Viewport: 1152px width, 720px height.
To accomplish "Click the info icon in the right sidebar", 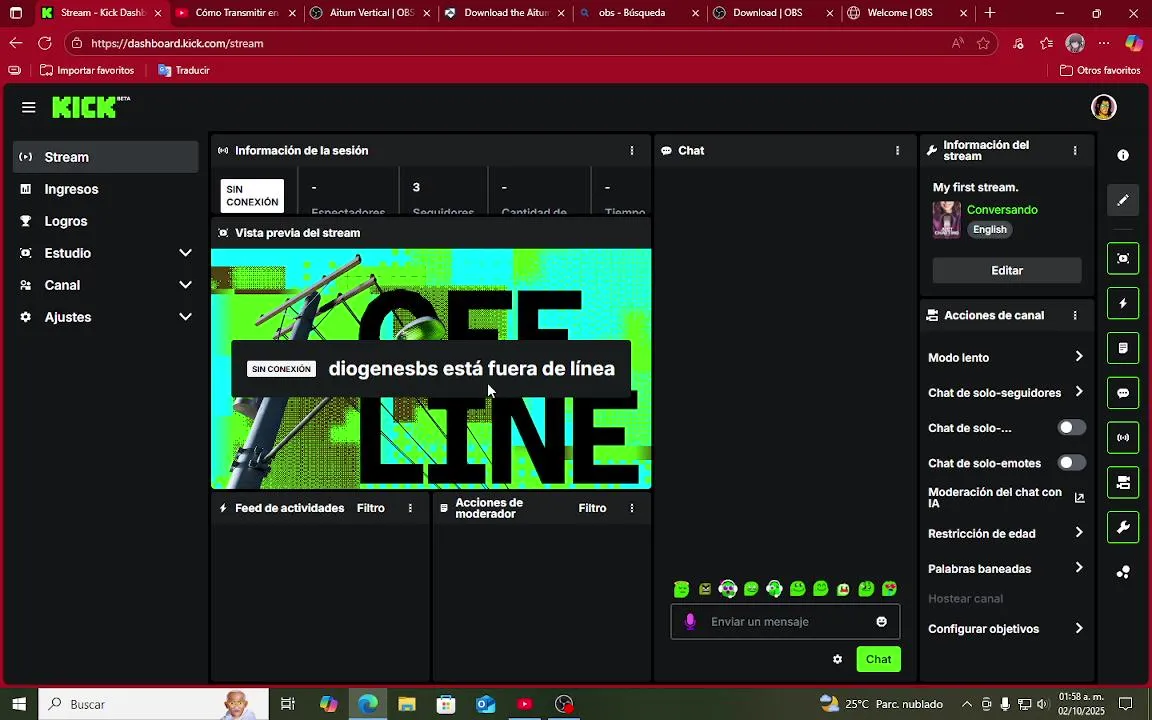I will coord(1123,155).
